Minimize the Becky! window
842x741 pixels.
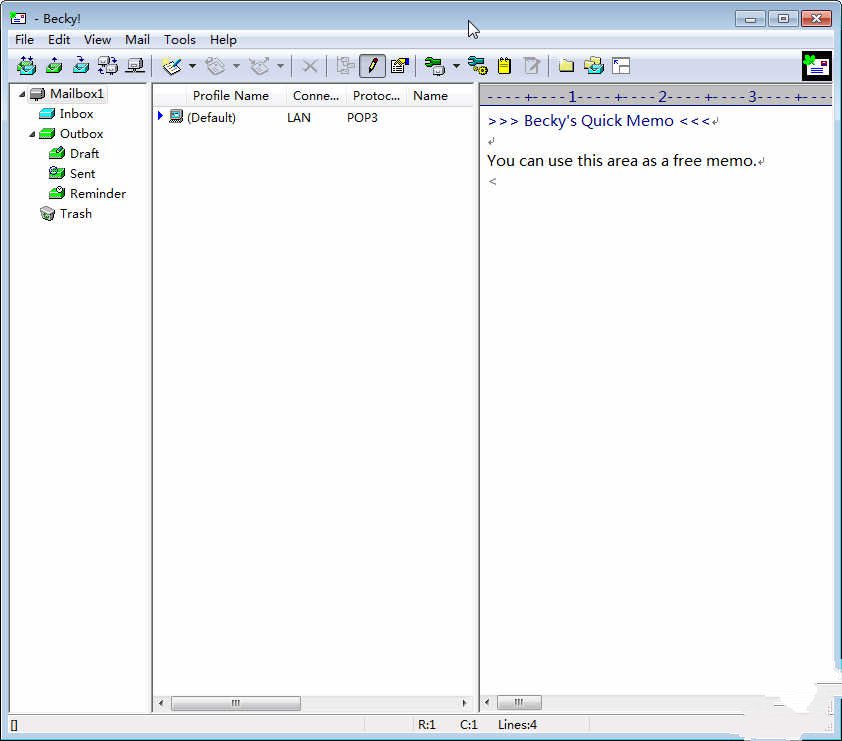[x=750, y=19]
